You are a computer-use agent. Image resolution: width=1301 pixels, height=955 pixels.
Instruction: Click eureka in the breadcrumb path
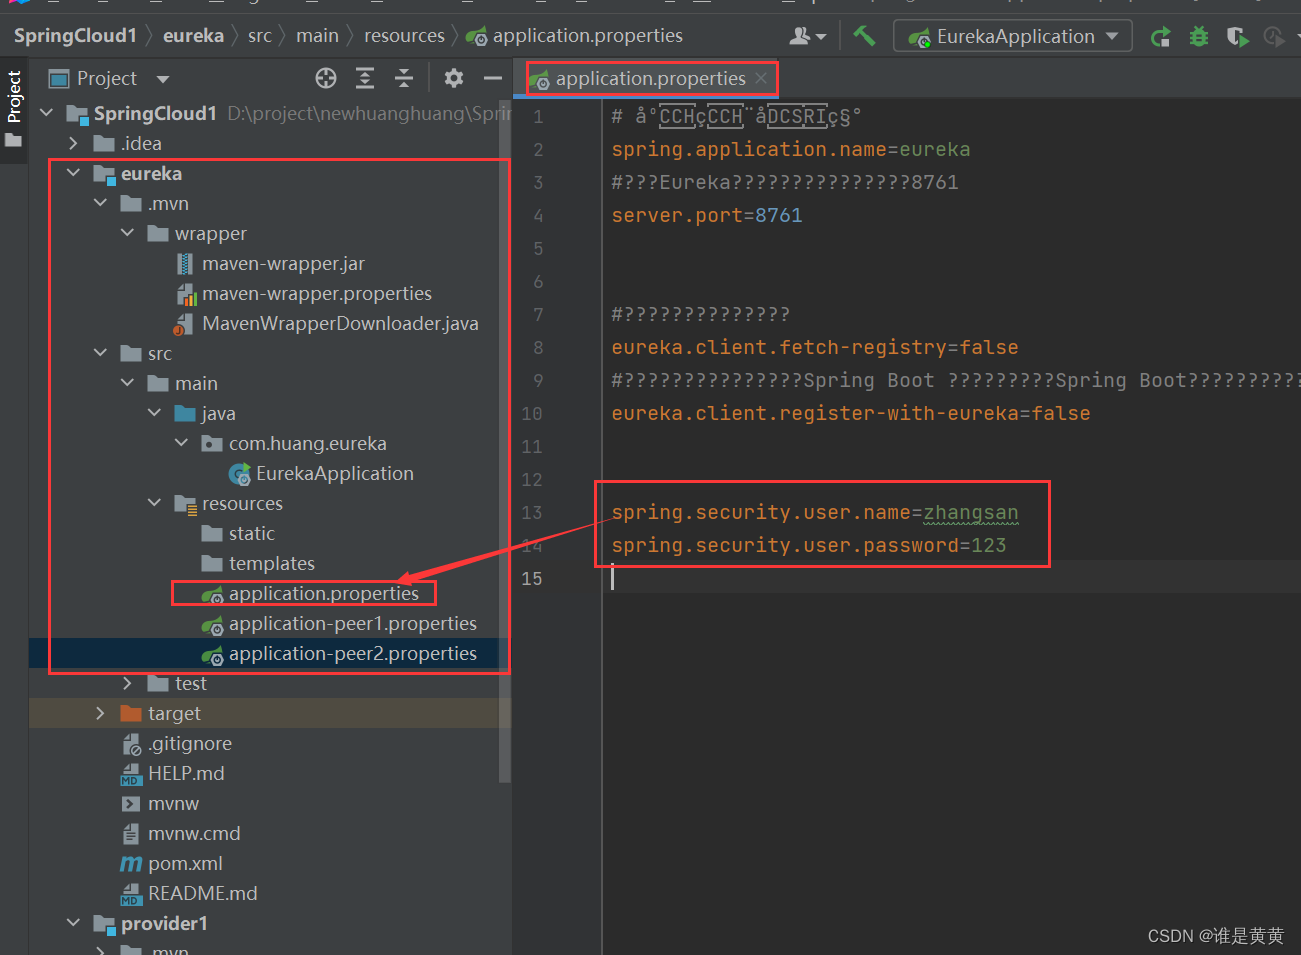click(193, 35)
